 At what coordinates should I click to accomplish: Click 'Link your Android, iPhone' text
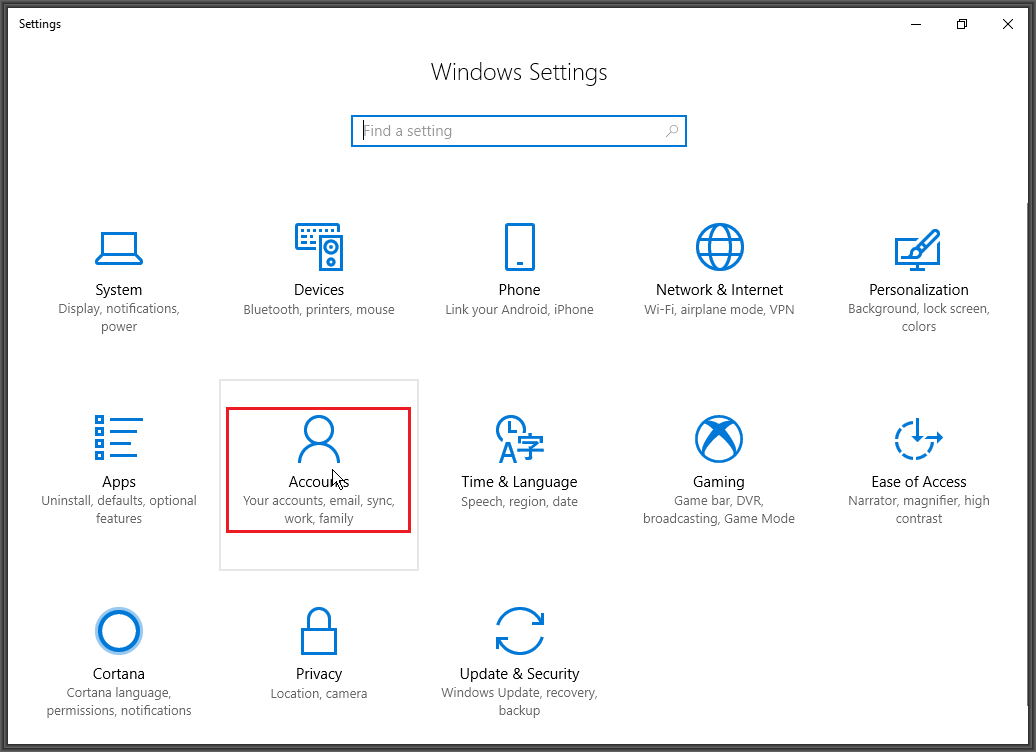(x=519, y=310)
